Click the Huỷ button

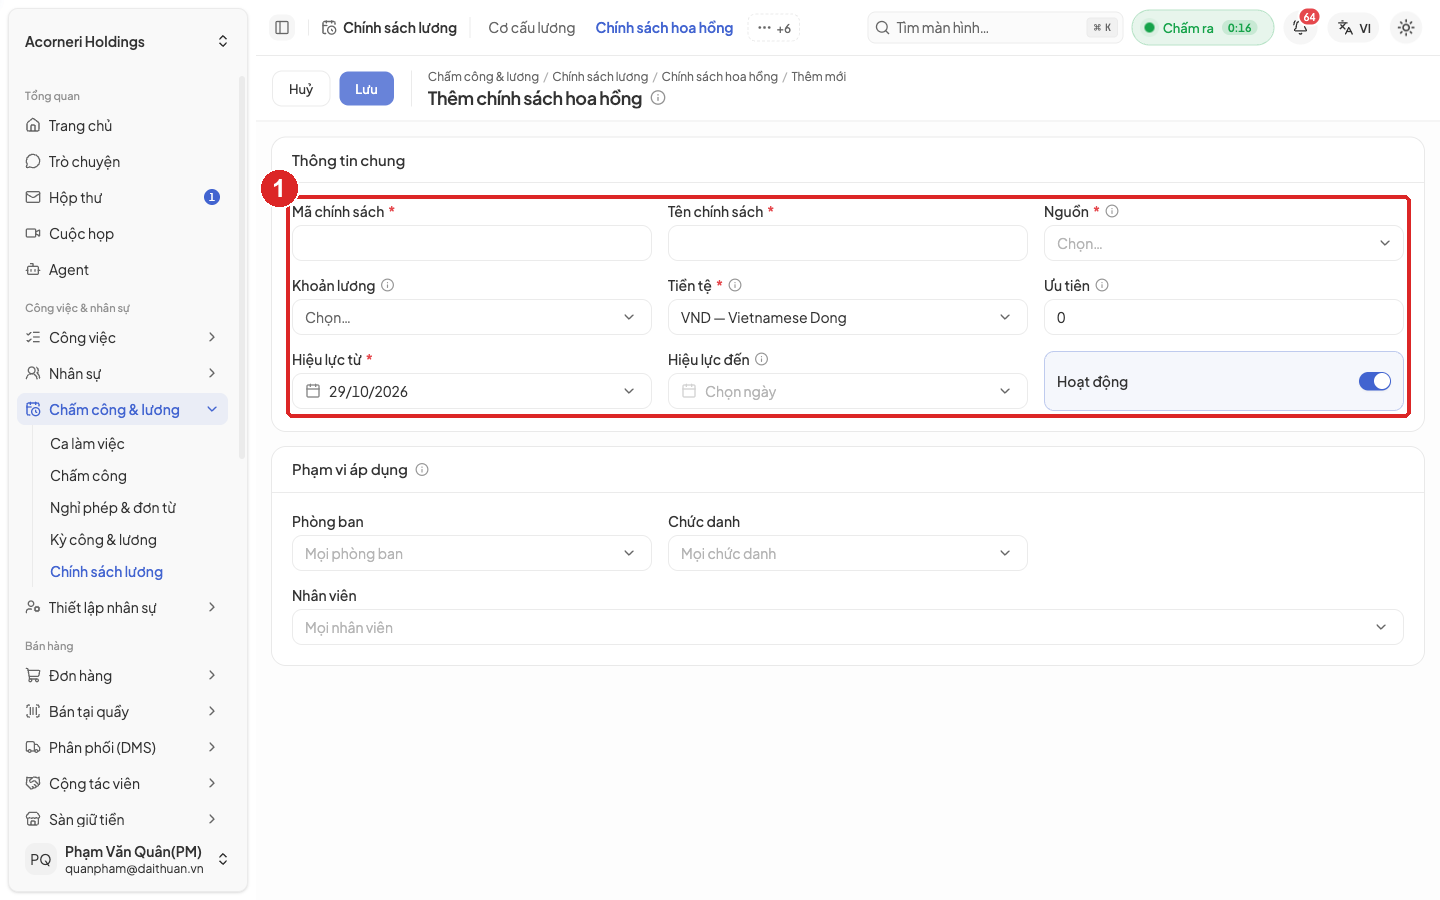(x=301, y=89)
